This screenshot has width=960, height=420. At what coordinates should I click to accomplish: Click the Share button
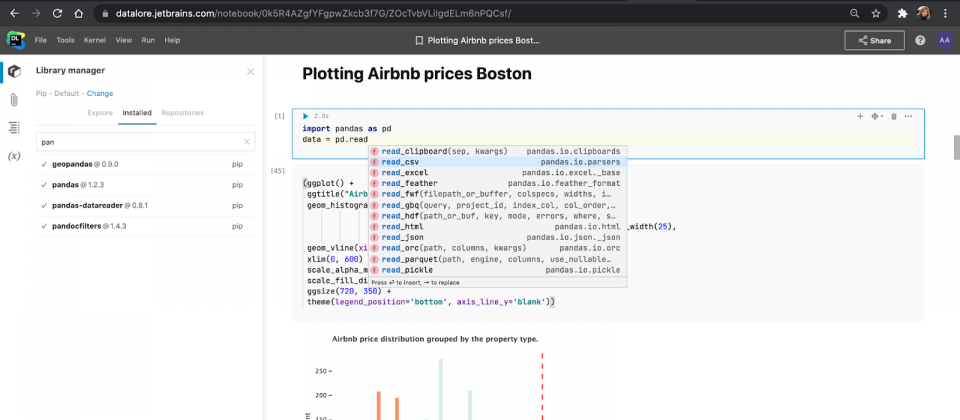(874, 40)
